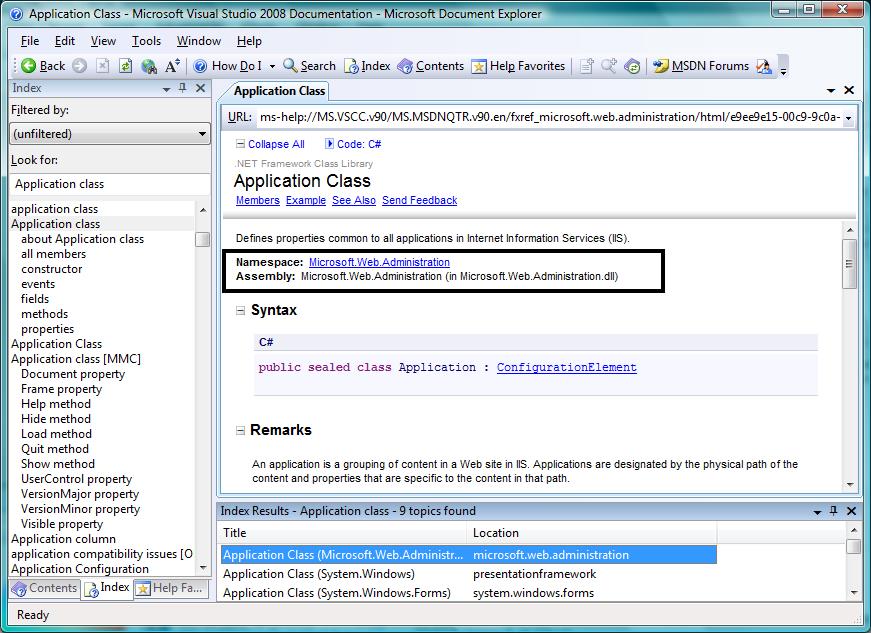Image resolution: width=871 pixels, height=633 pixels.
Task: Click the Back navigation arrow icon
Action: point(29,66)
